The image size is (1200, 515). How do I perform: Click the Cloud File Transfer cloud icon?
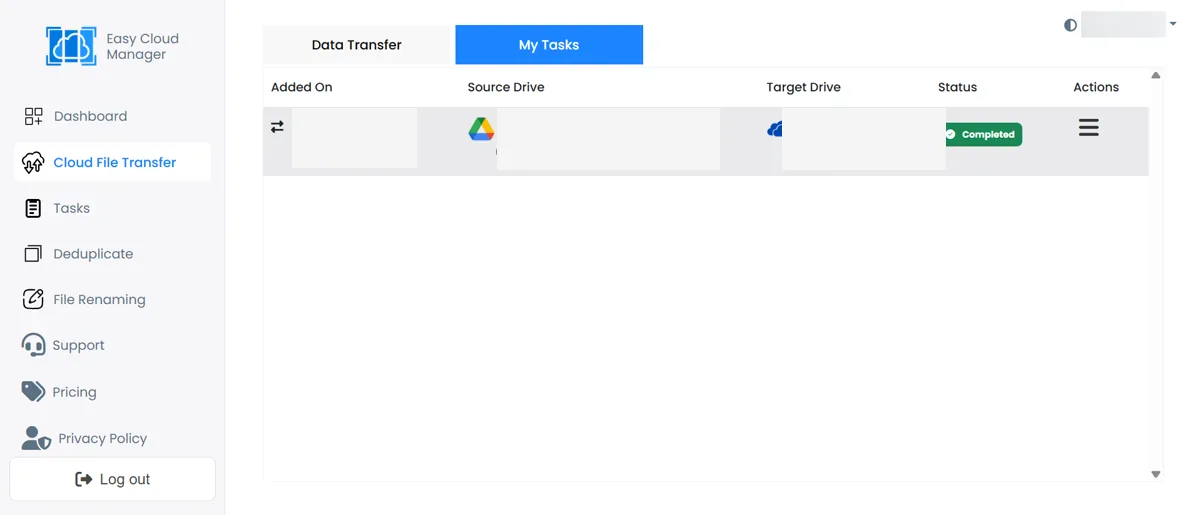pos(33,162)
